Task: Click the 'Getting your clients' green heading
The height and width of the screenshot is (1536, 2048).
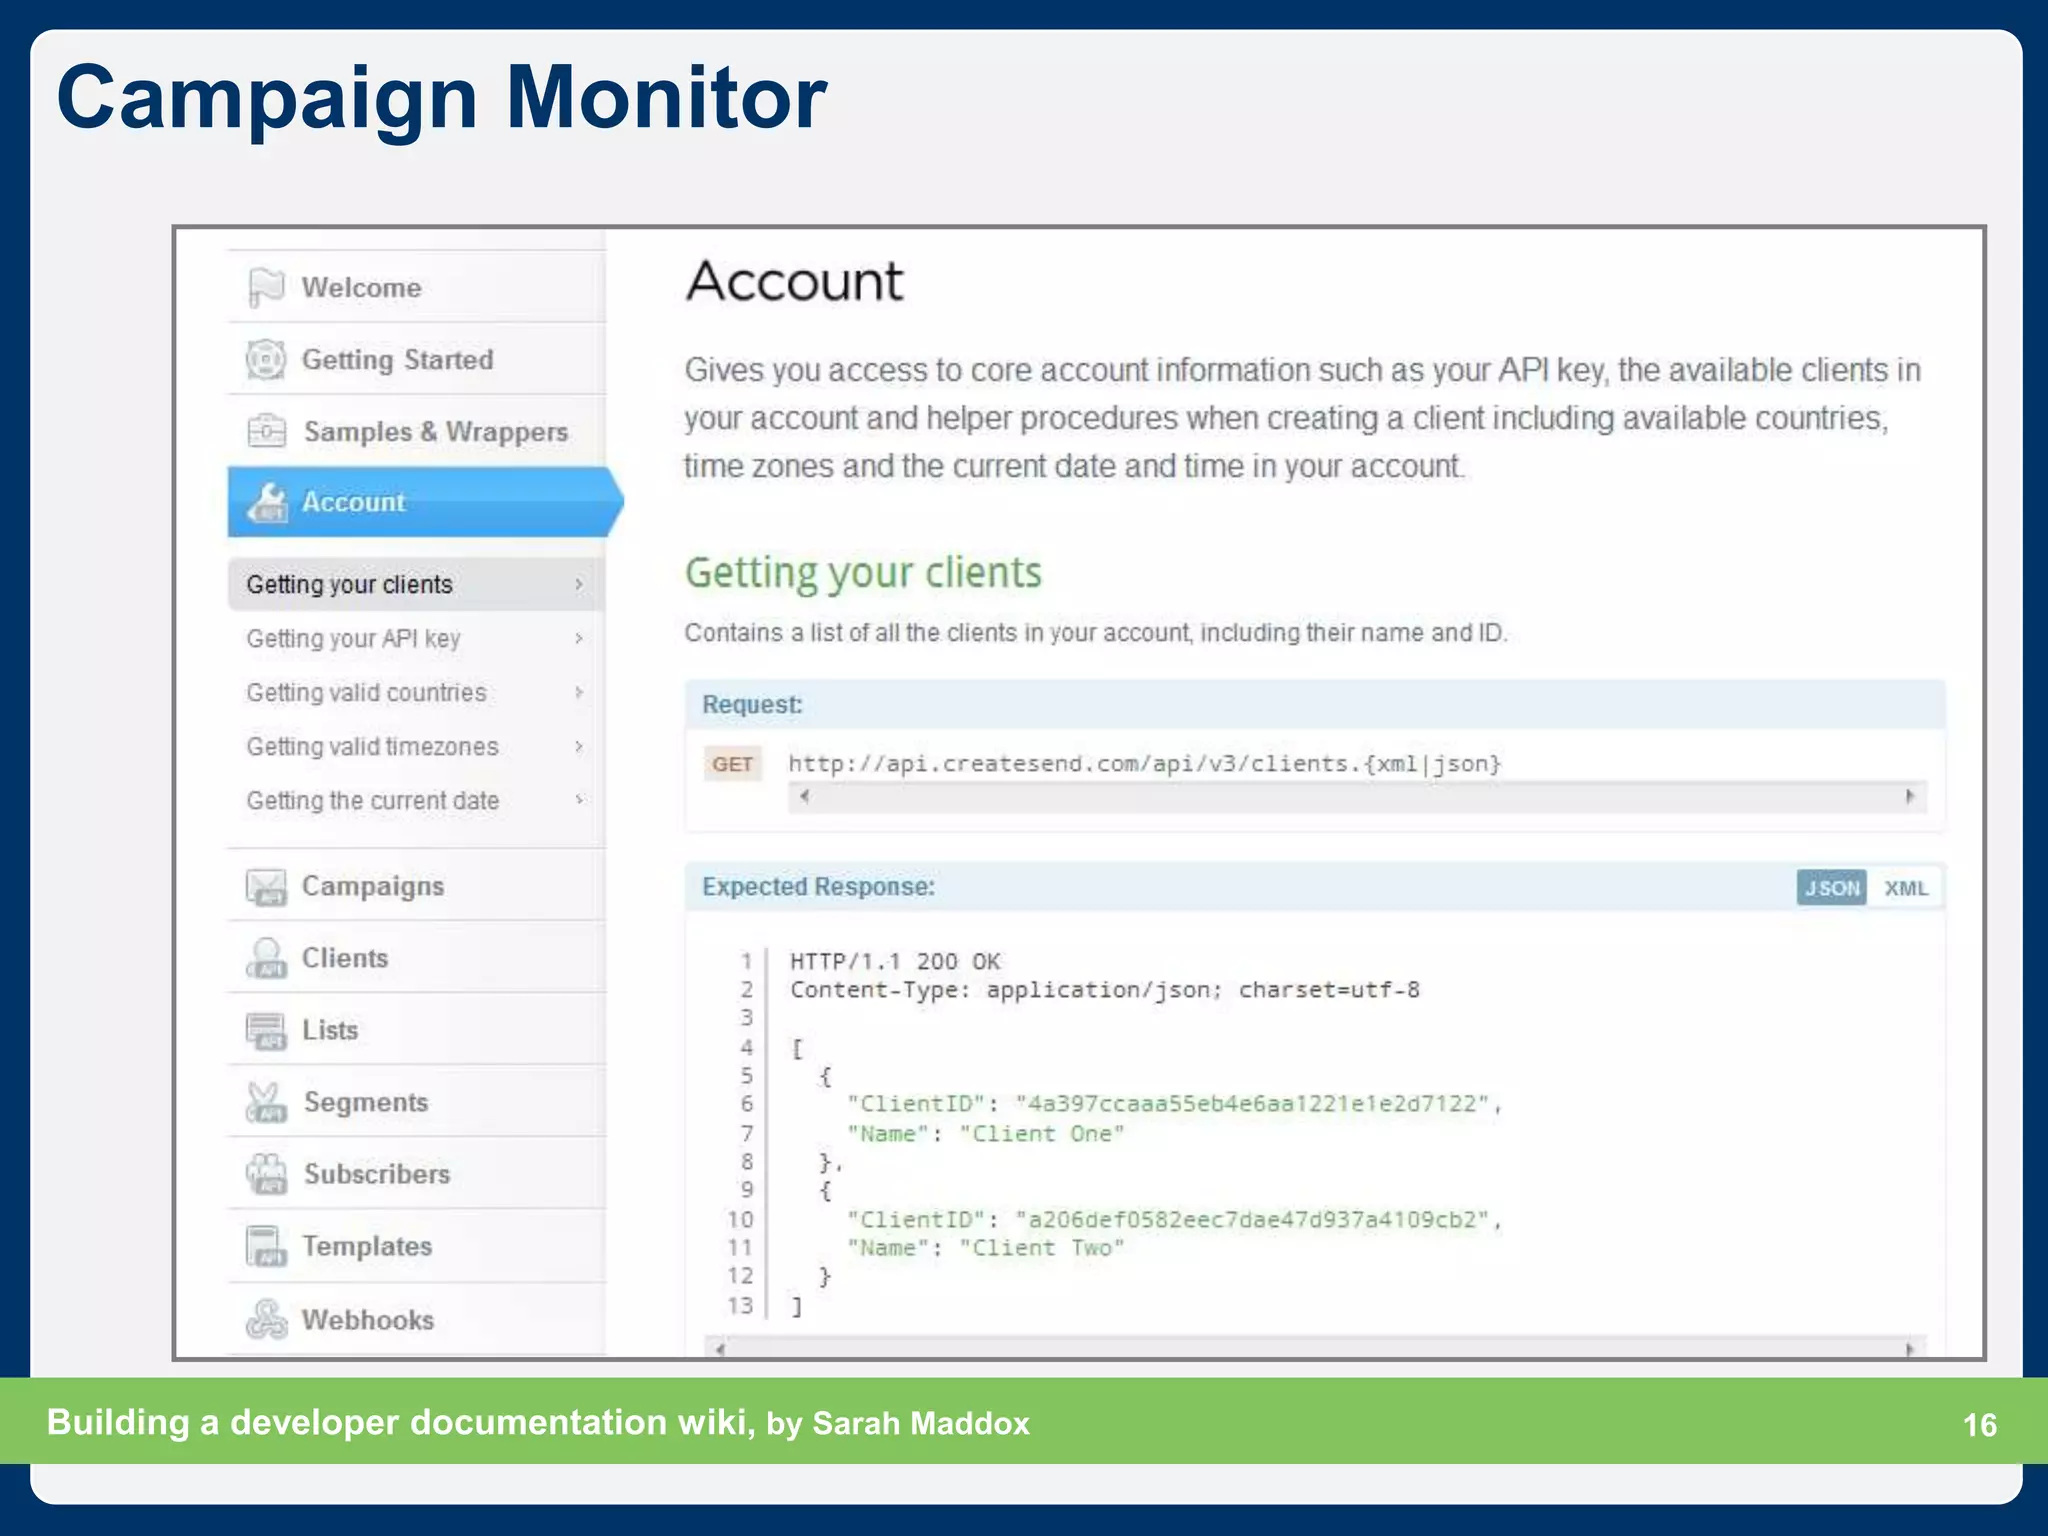Action: 863,573
